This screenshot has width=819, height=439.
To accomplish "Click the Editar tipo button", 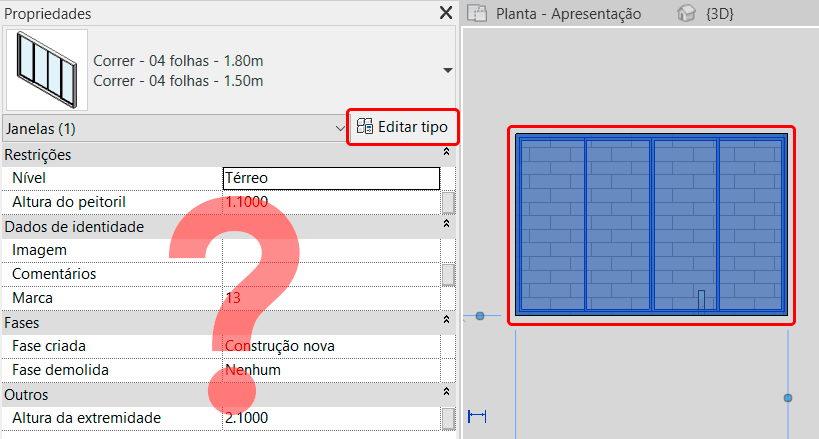I will point(402,127).
